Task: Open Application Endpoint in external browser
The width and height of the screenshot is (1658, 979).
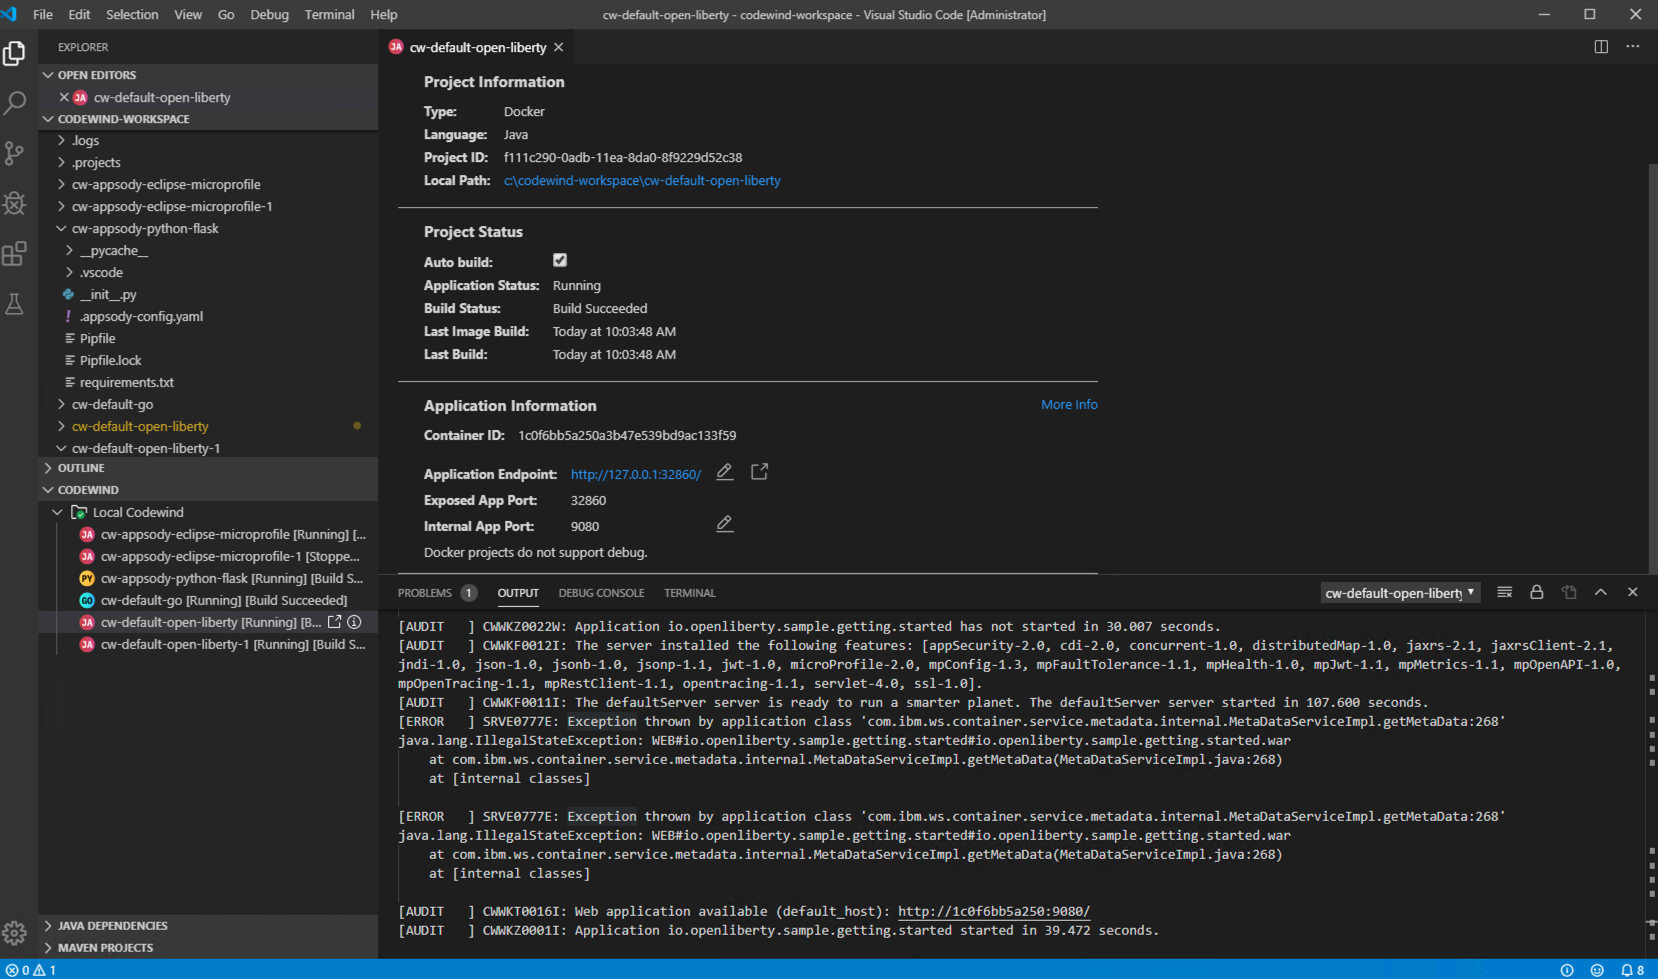Action: [760, 472]
